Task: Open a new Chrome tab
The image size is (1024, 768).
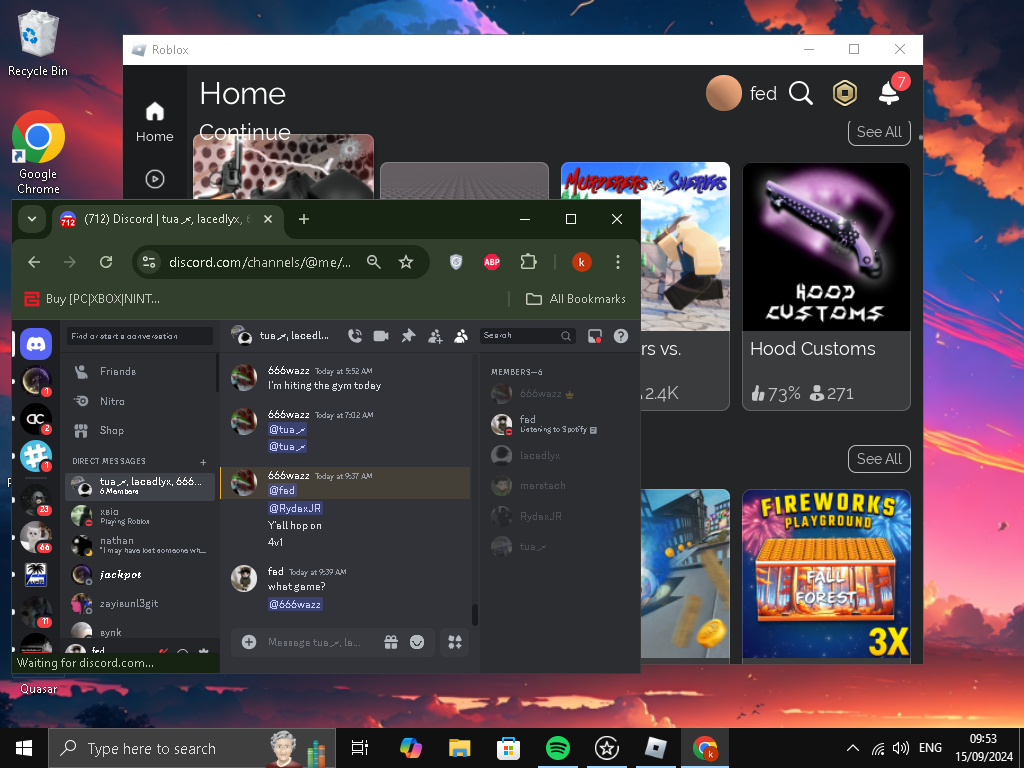Action: (304, 219)
